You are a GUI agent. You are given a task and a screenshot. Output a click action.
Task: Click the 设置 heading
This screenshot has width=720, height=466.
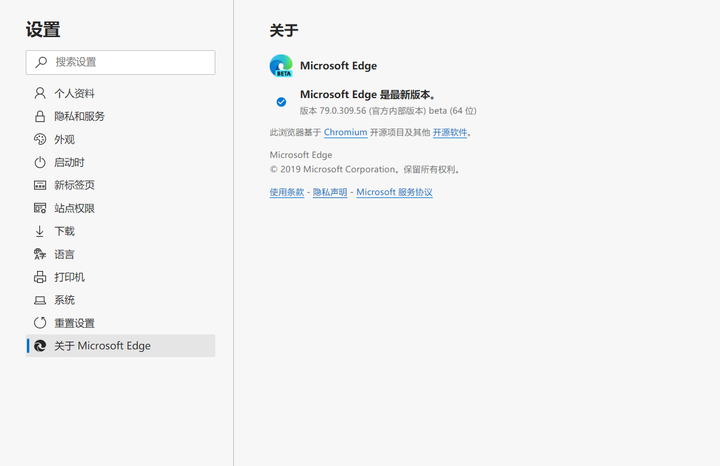tap(43, 30)
